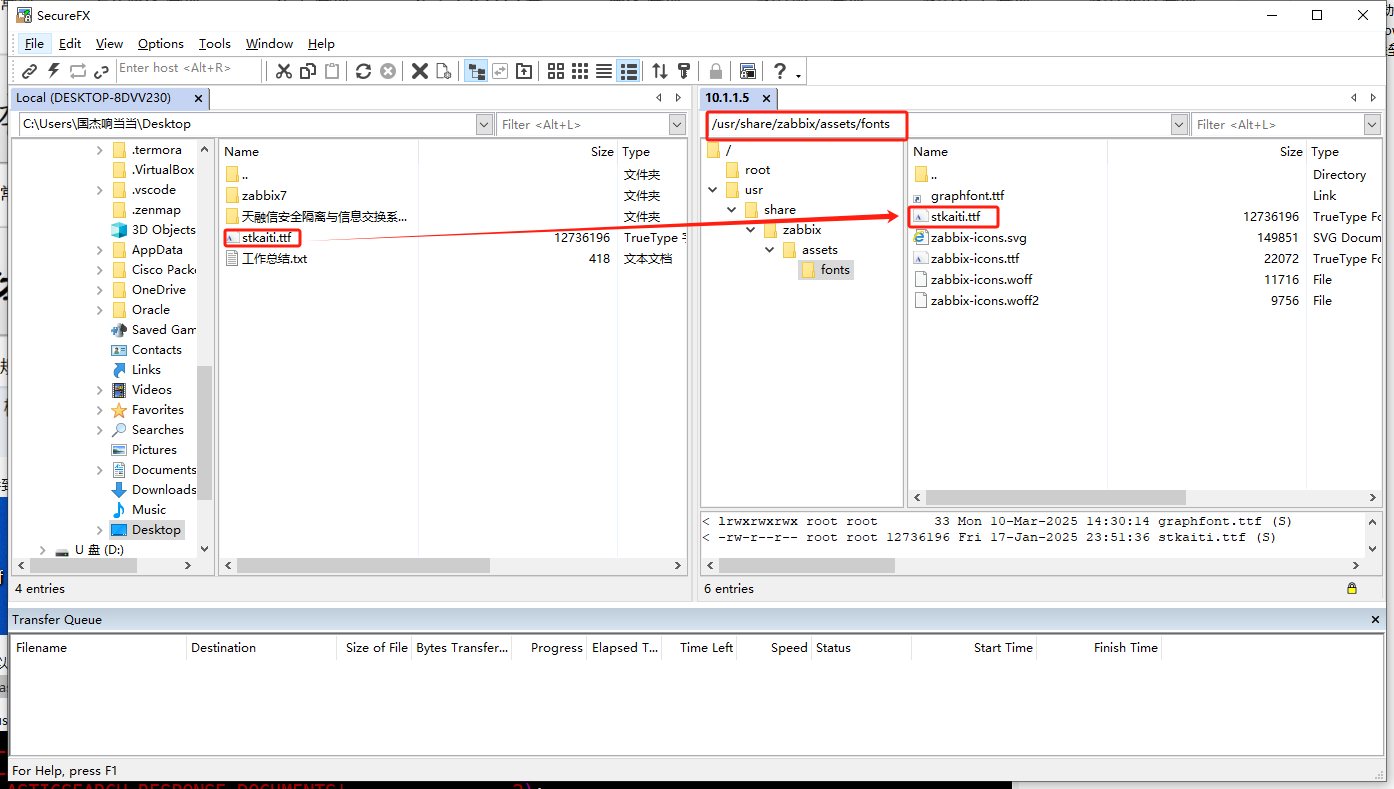Open the remote Filter dropdown arrow

(1372, 124)
